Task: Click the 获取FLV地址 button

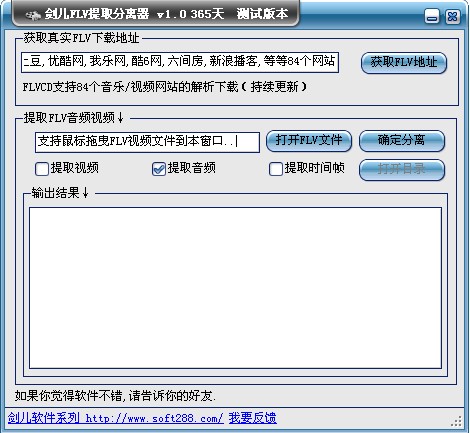Action: click(x=404, y=62)
